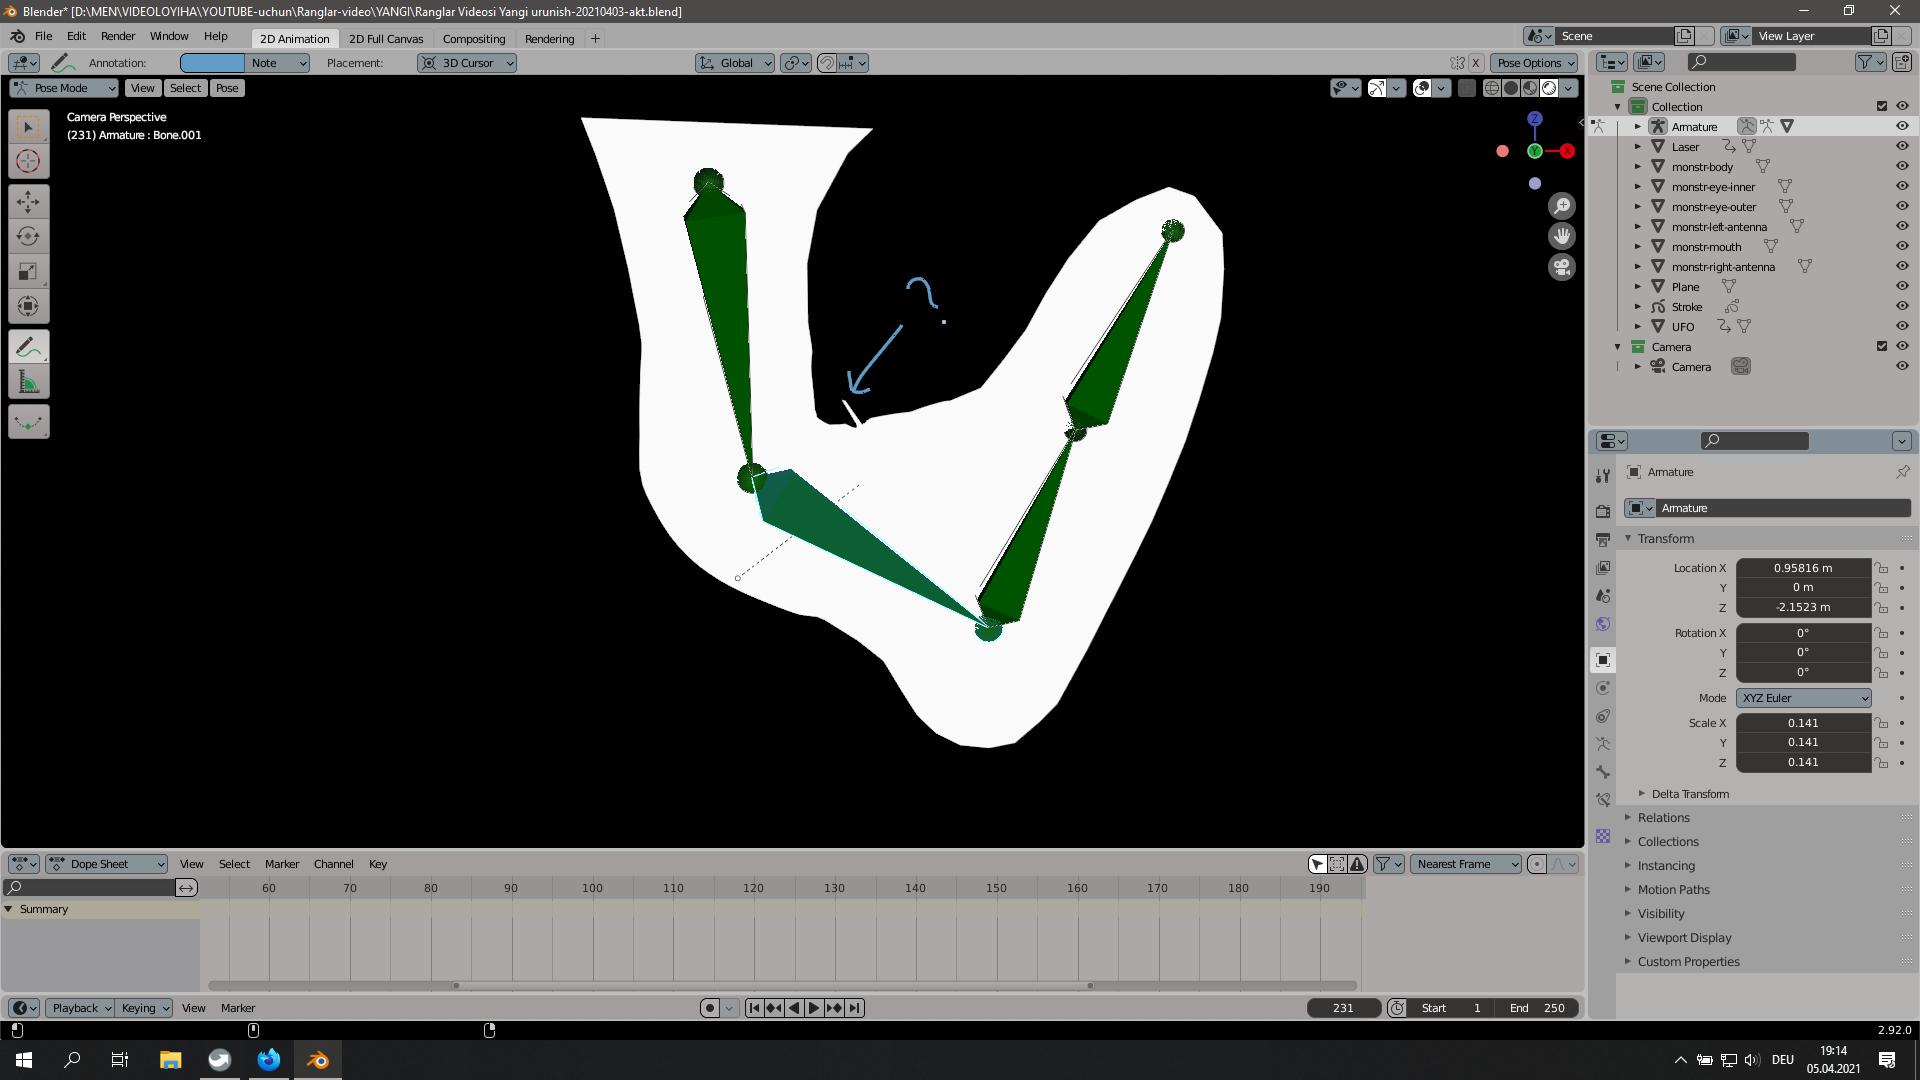Open the Global orientation dropdown
1920x1080 pixels.
click(735, 63)
